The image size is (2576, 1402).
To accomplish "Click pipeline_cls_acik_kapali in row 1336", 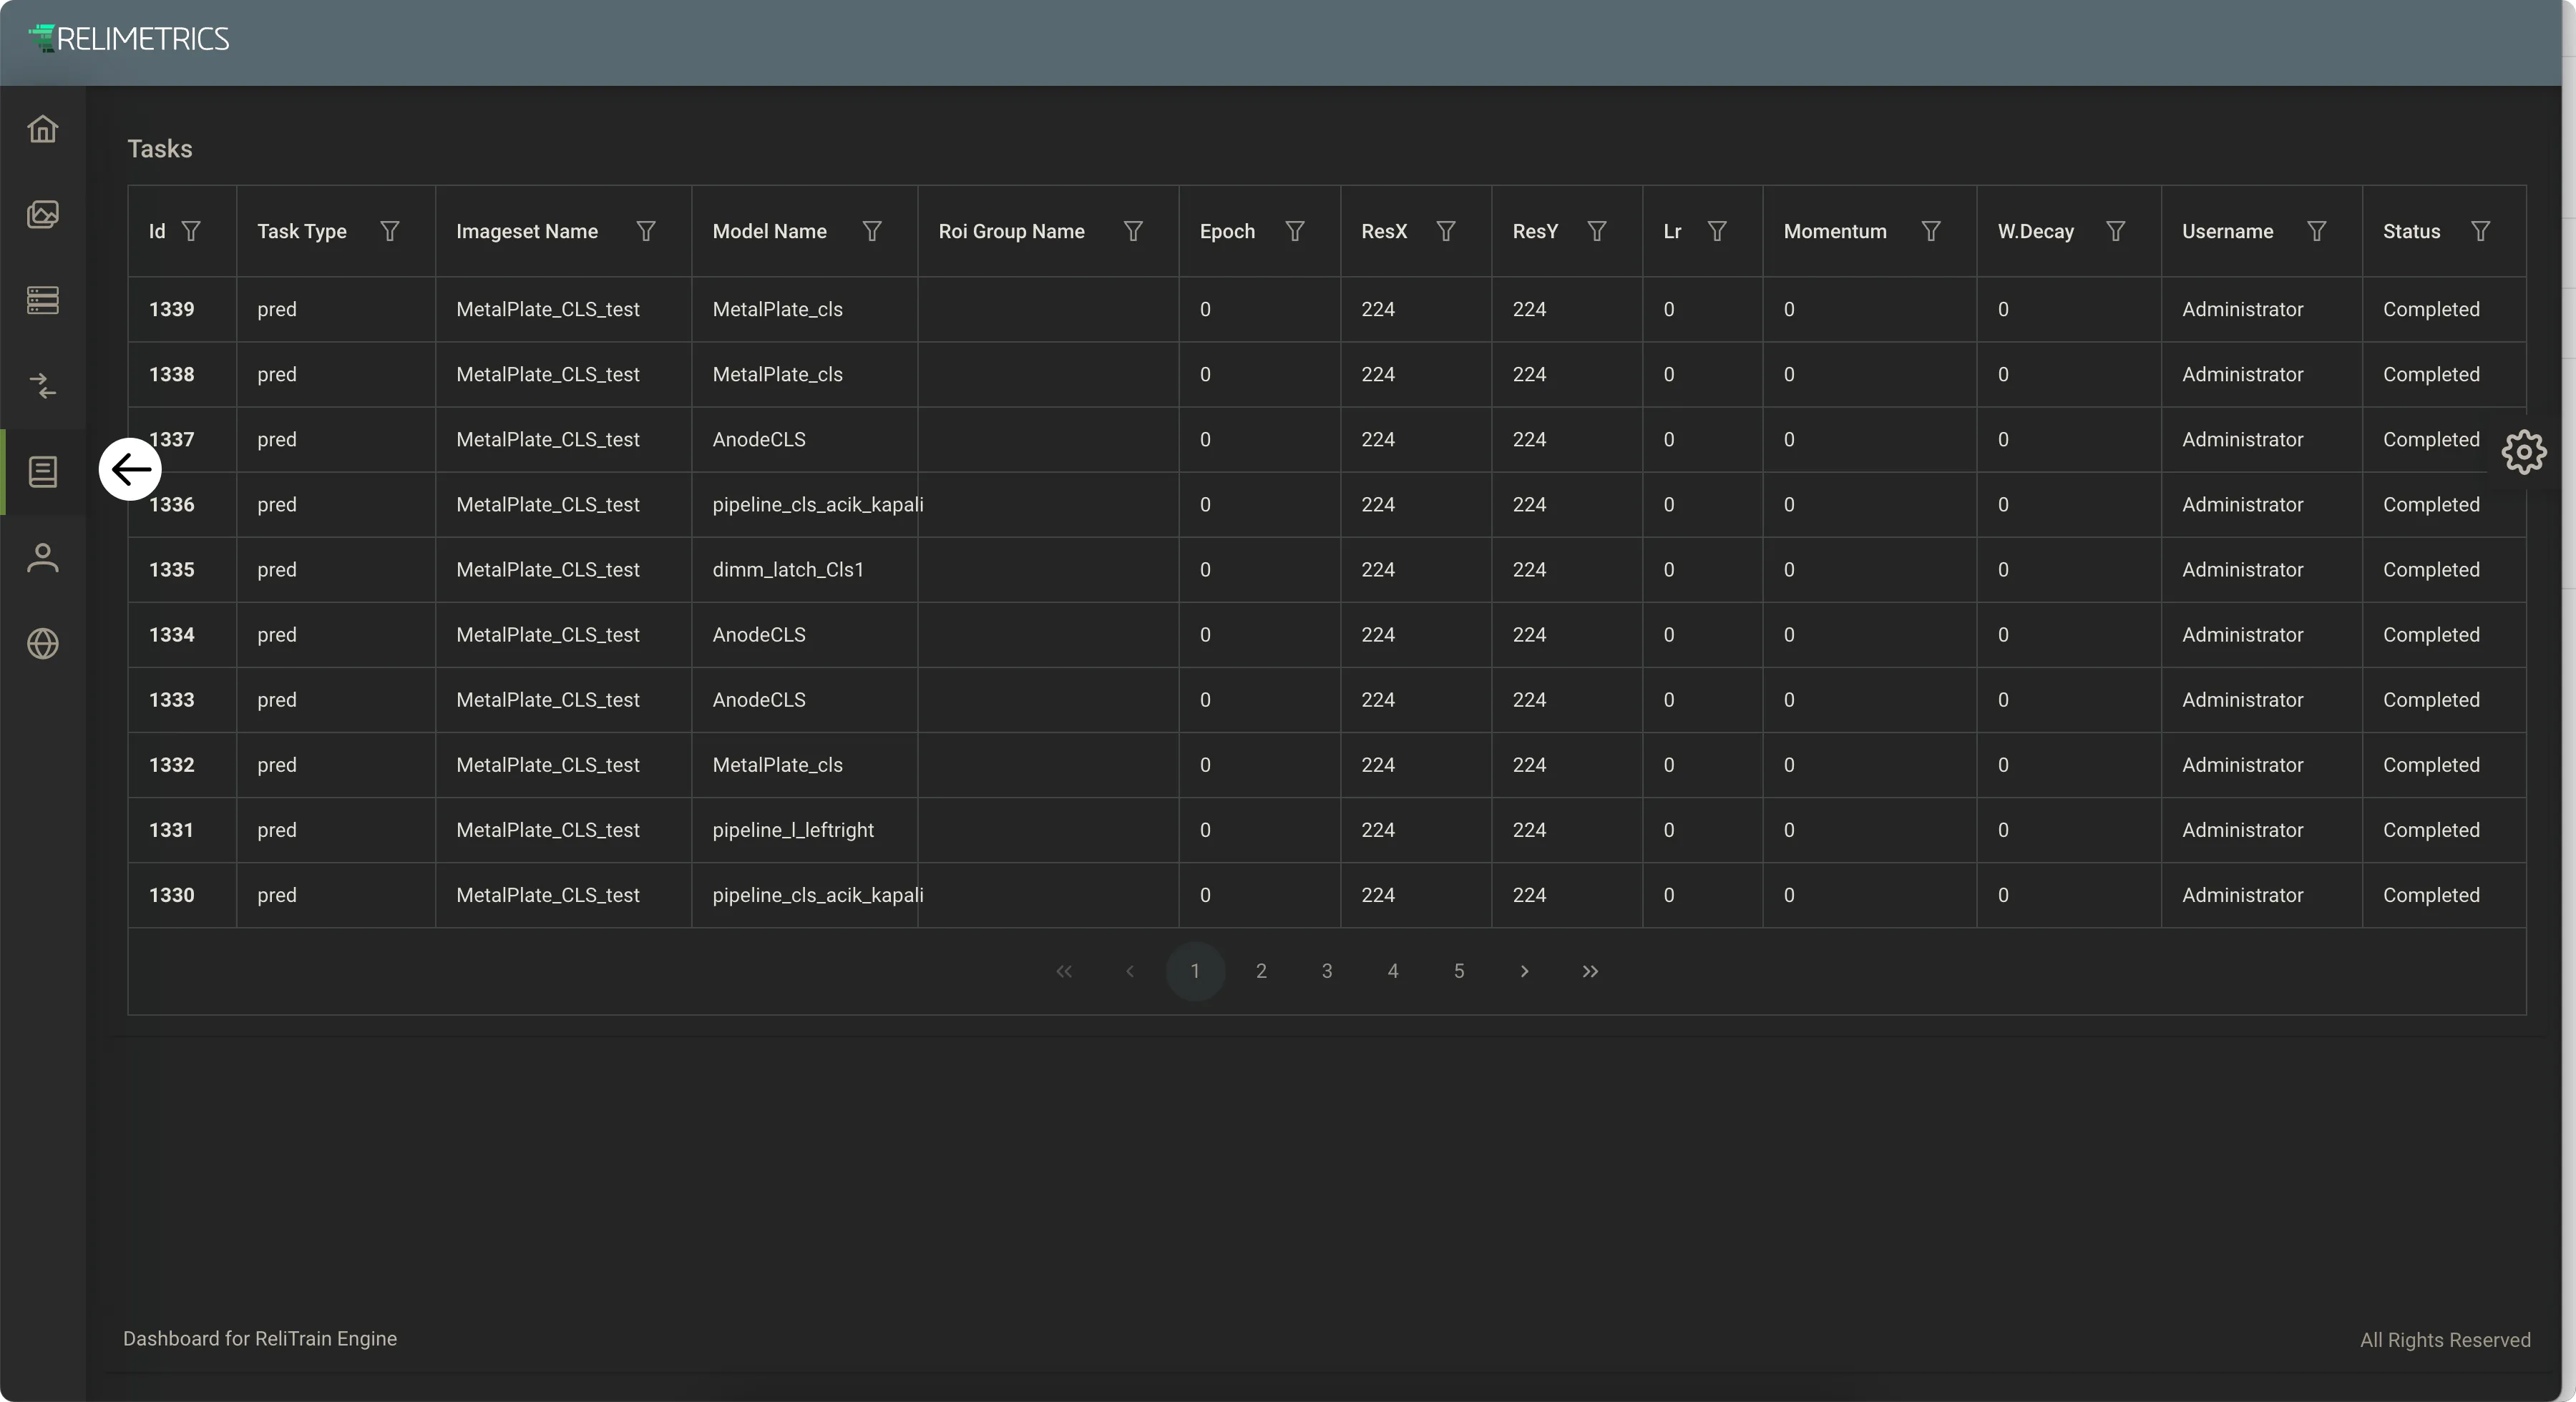I will pos(818,505).
